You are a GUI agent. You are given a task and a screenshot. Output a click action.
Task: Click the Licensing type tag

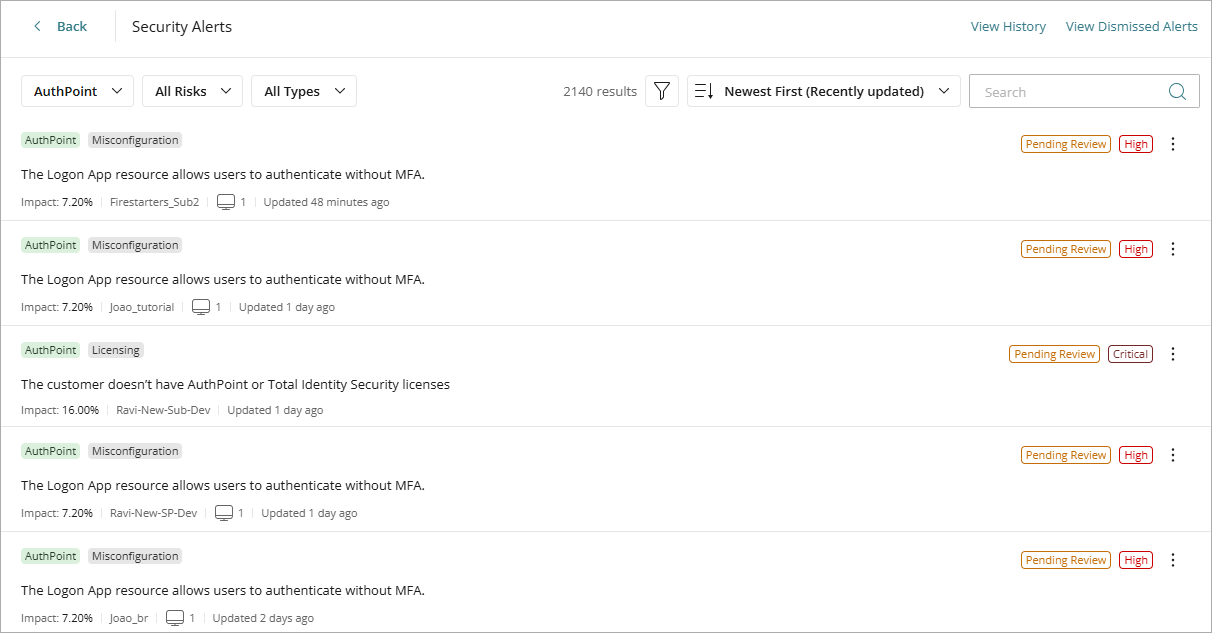click(116, 350)
